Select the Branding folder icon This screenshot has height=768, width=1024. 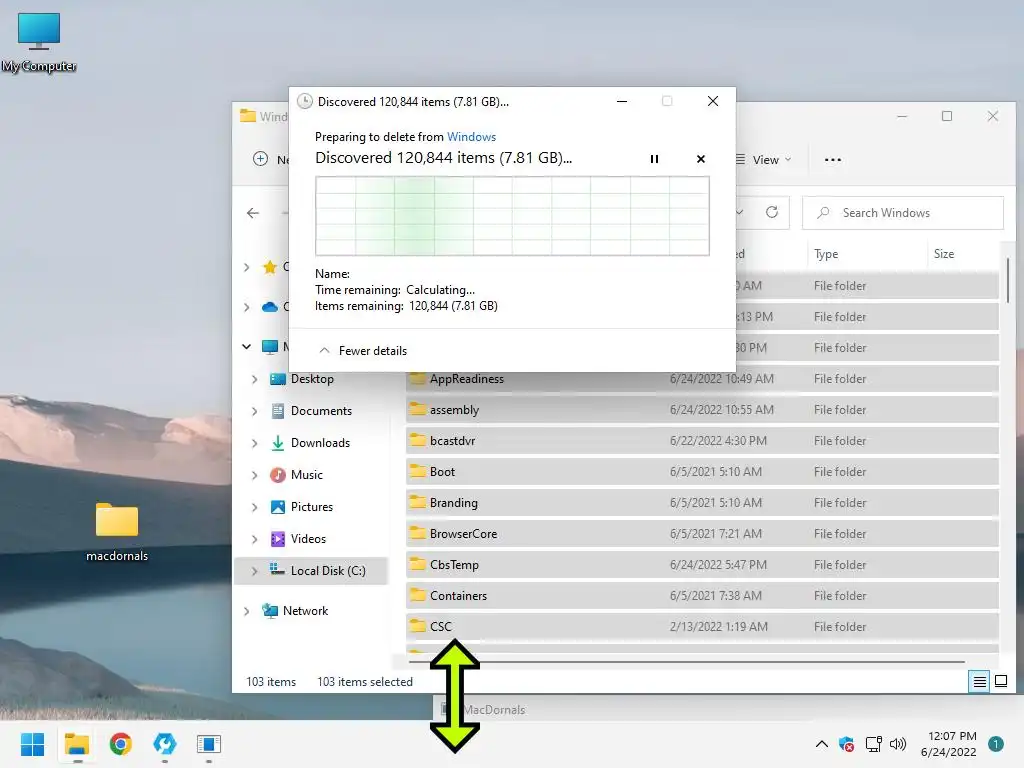coord(417,502)
